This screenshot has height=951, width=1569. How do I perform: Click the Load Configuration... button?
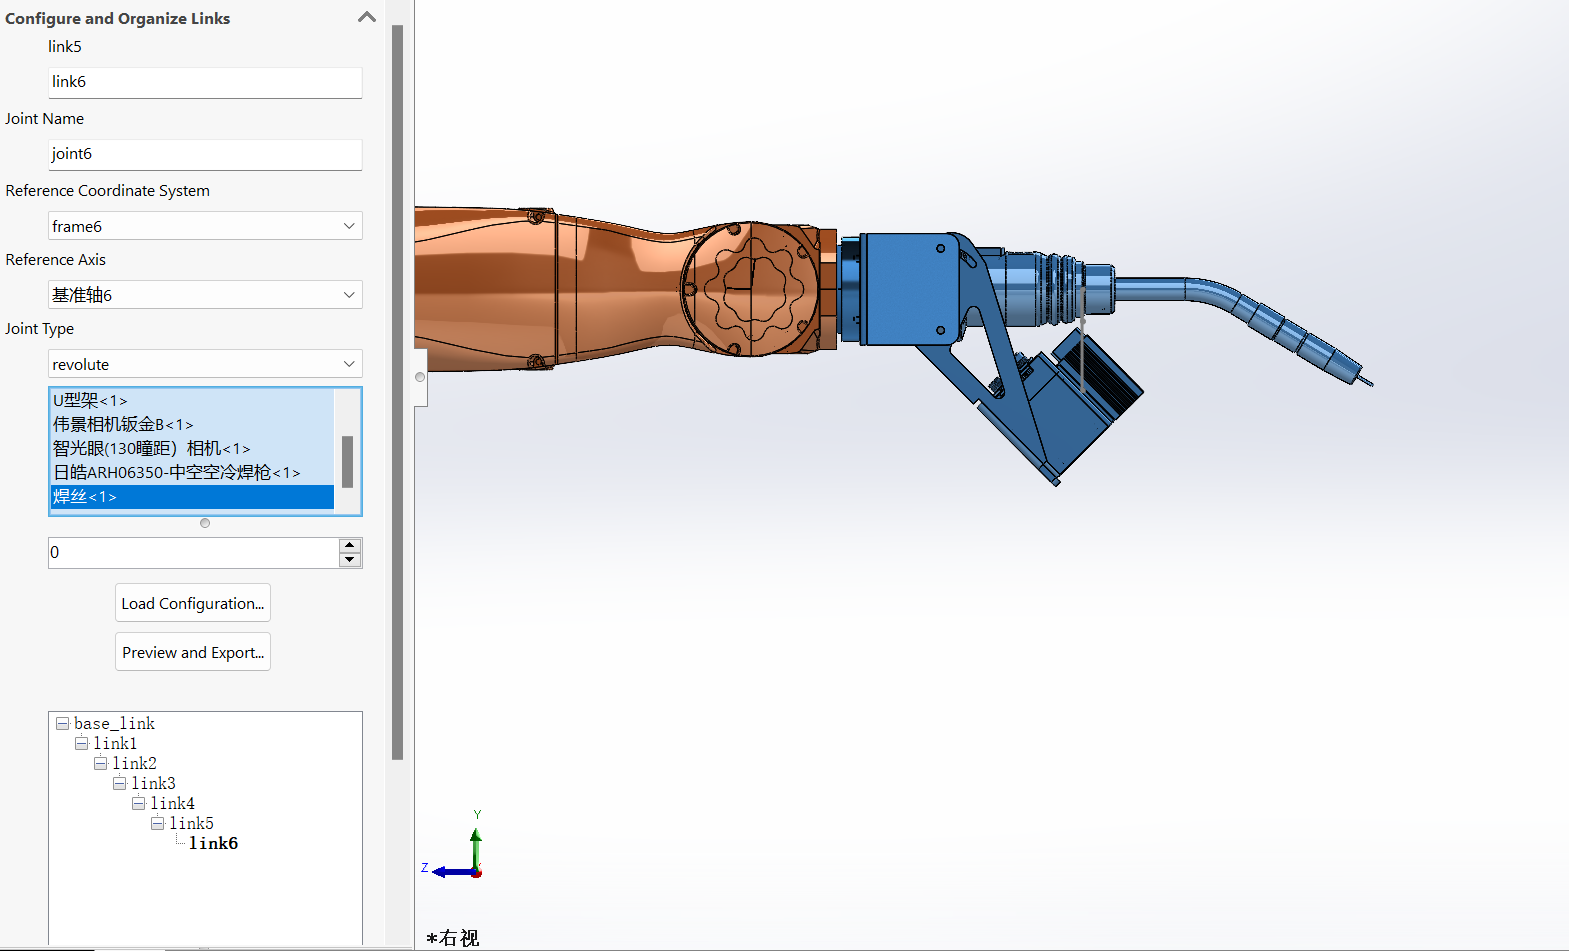point(193,603)
